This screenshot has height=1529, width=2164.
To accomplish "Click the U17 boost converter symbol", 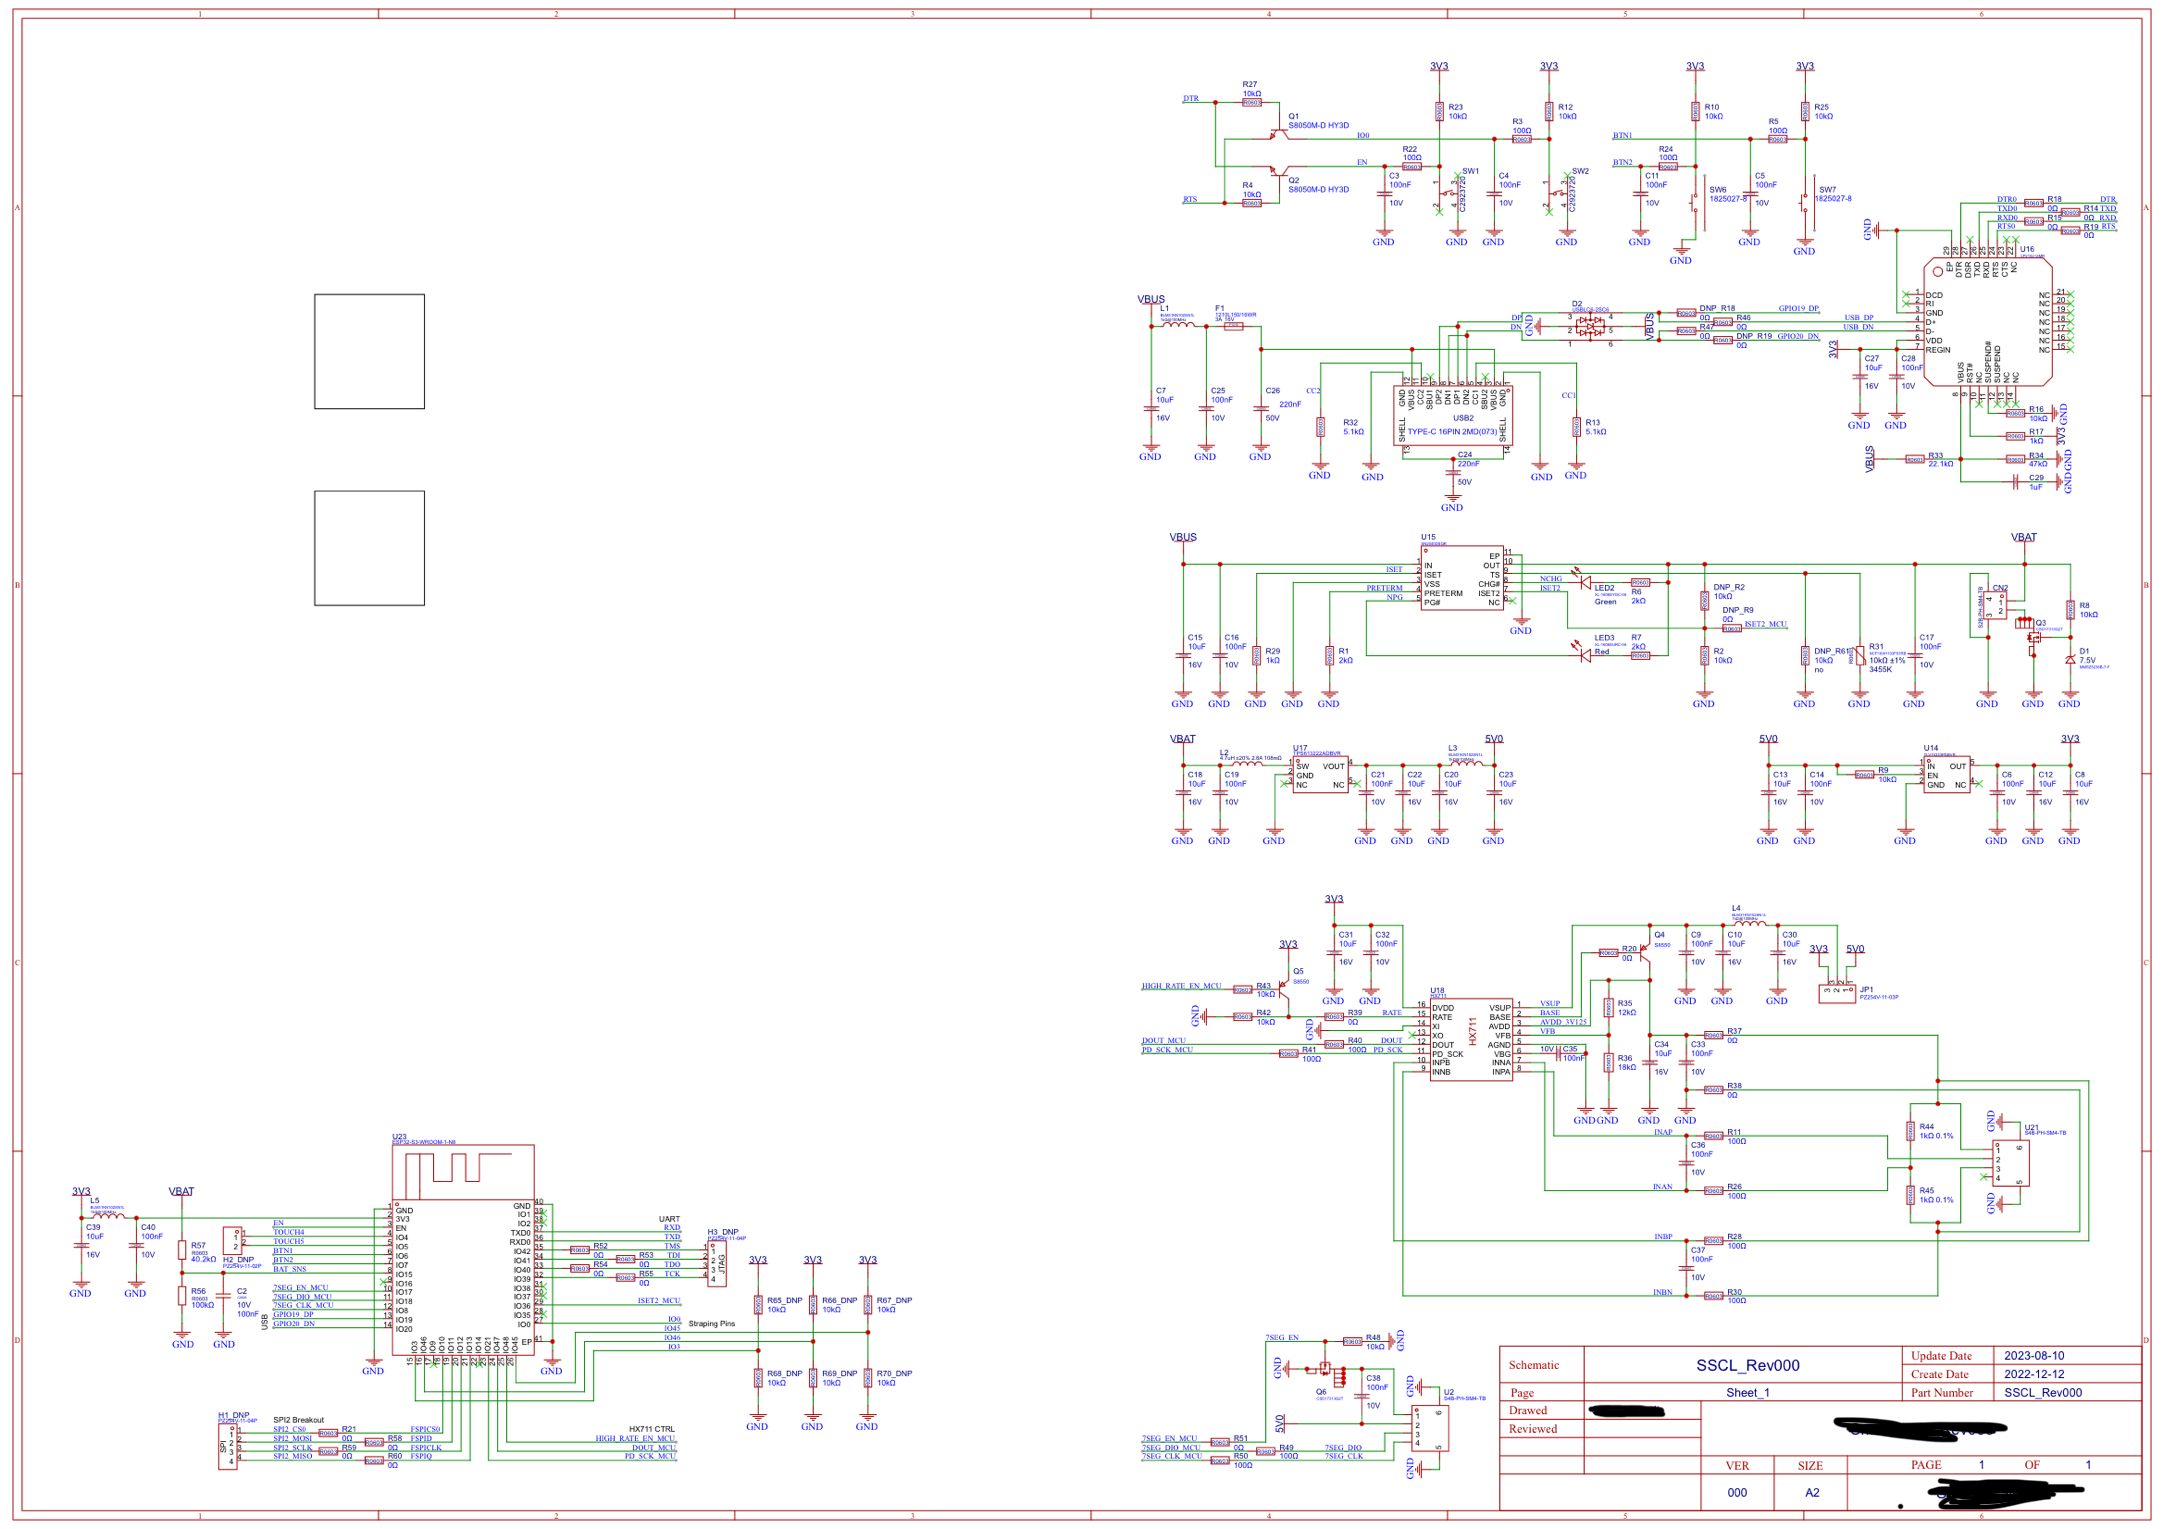I will 1320,775.
